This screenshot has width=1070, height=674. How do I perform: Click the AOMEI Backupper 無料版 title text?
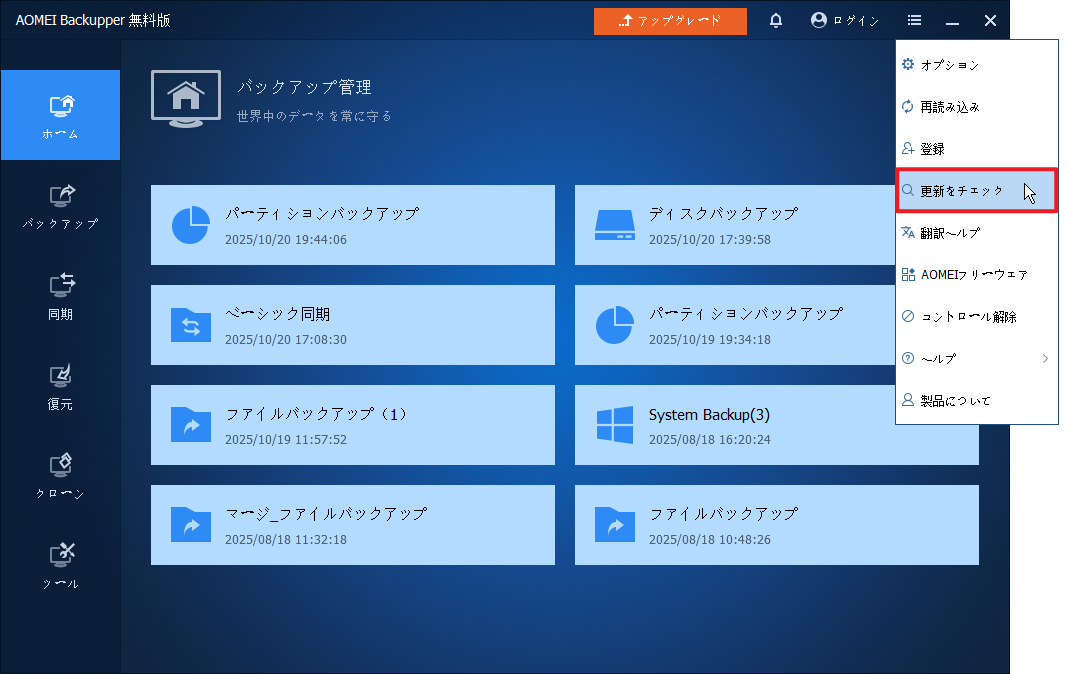click(93, 20)
